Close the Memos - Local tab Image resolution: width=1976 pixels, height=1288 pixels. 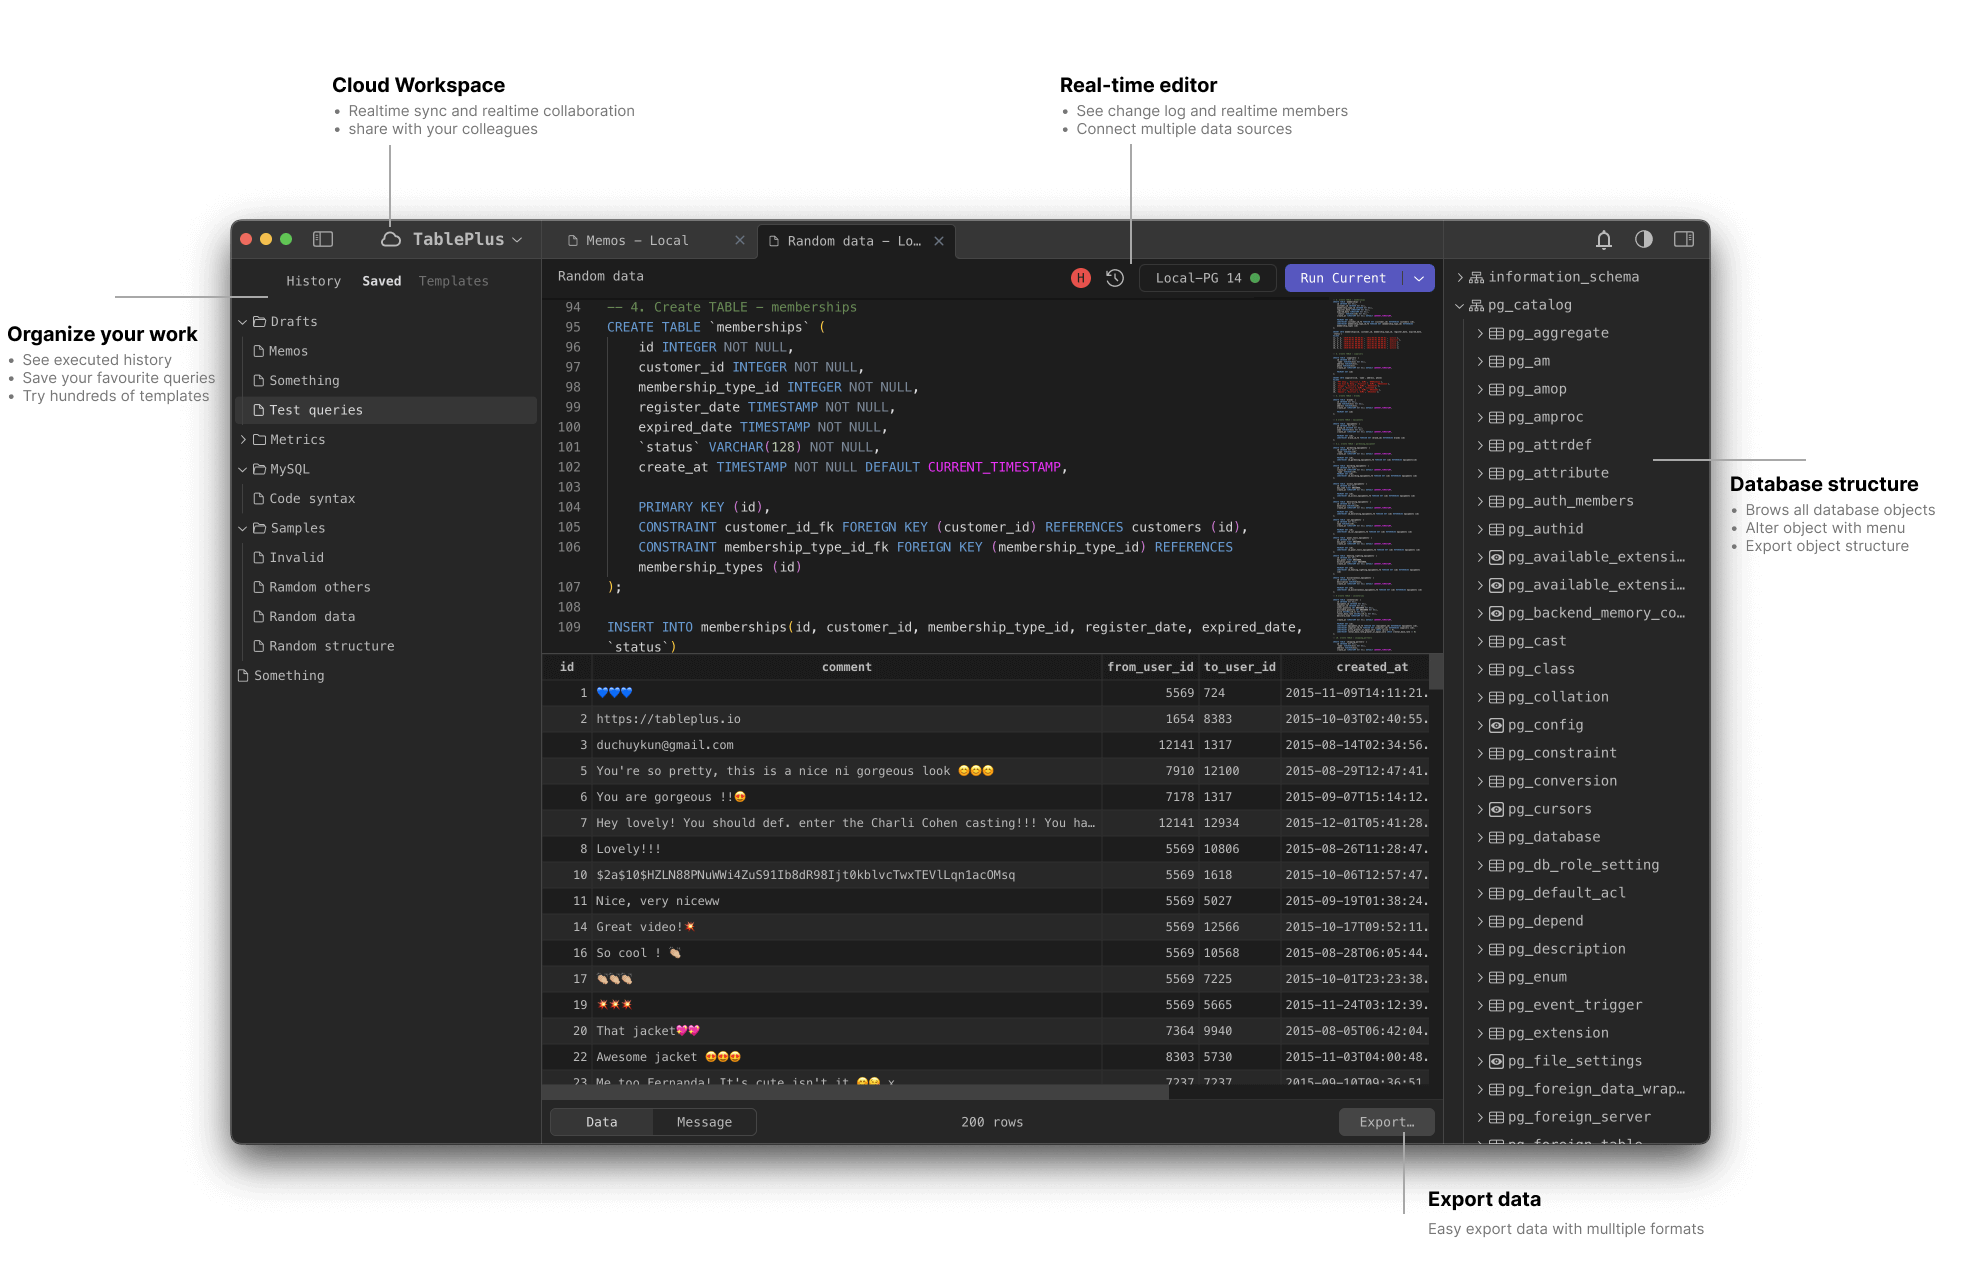740,241
